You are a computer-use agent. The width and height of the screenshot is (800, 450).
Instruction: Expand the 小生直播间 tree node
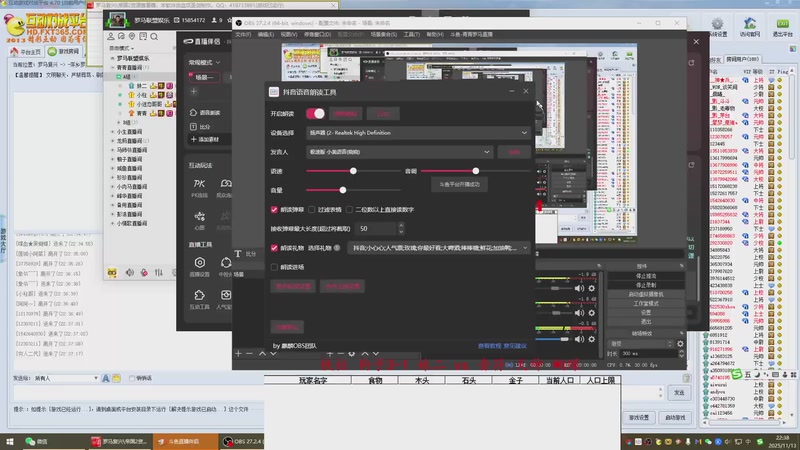click(113, 132)
